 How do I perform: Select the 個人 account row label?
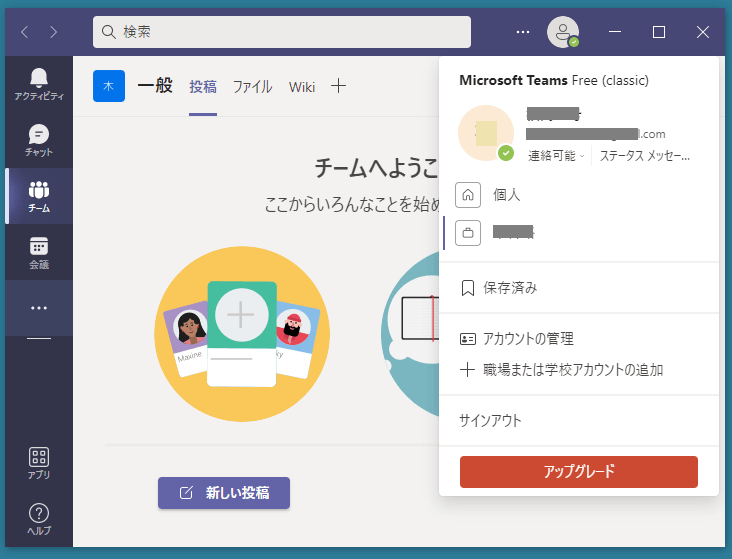(507, 195)
